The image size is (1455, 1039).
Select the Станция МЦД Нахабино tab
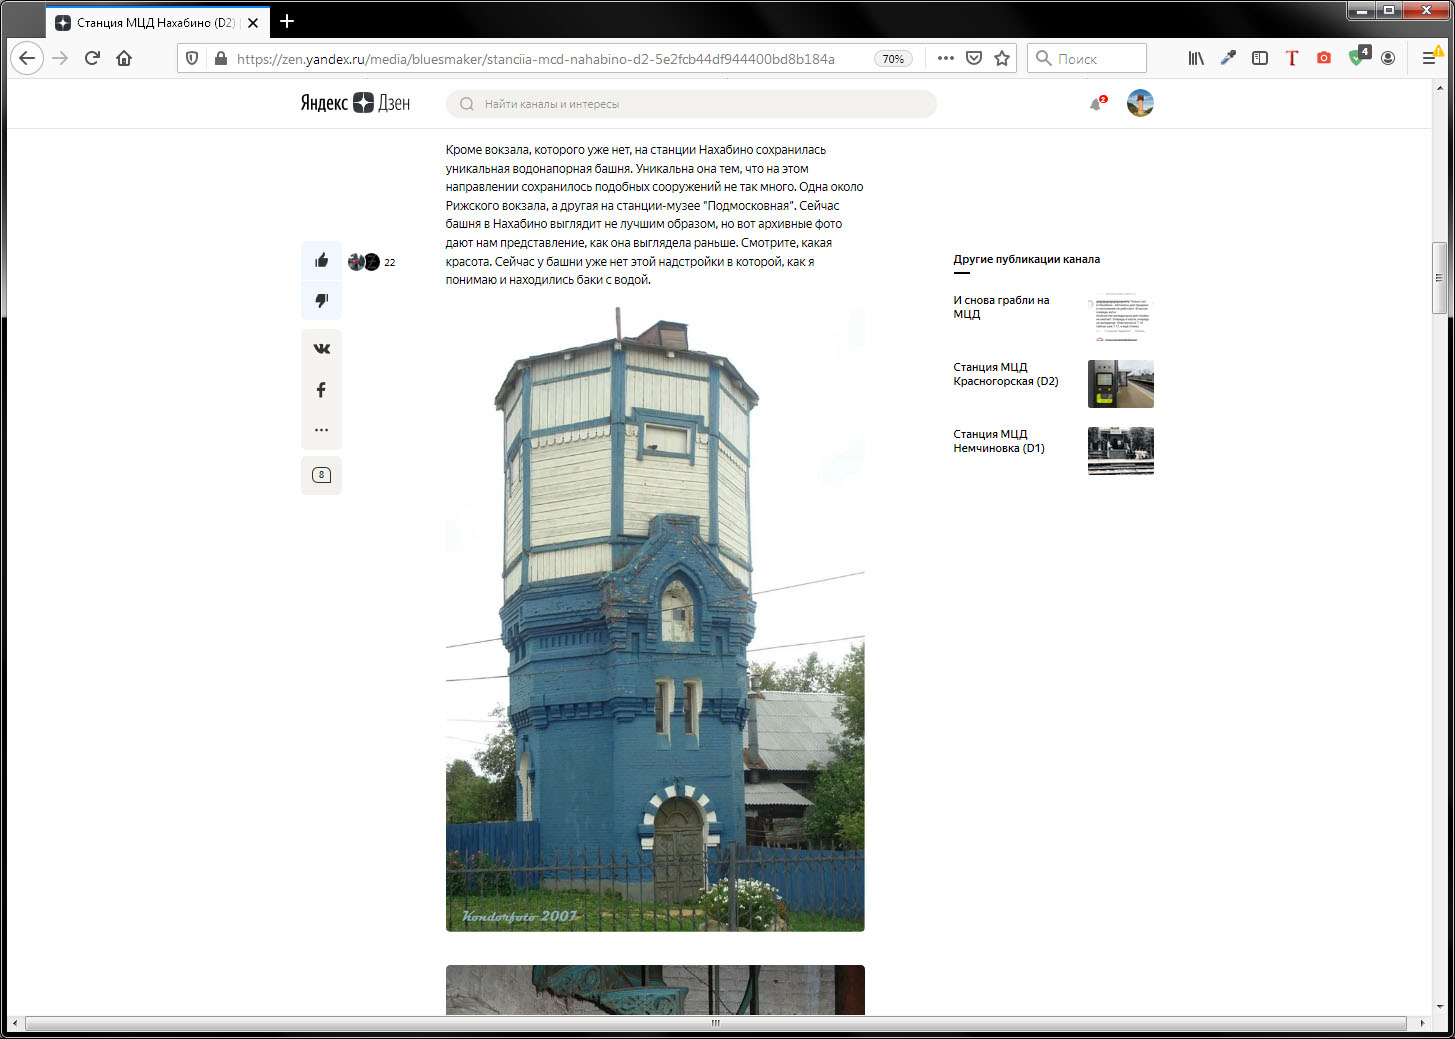coord(157,22)
